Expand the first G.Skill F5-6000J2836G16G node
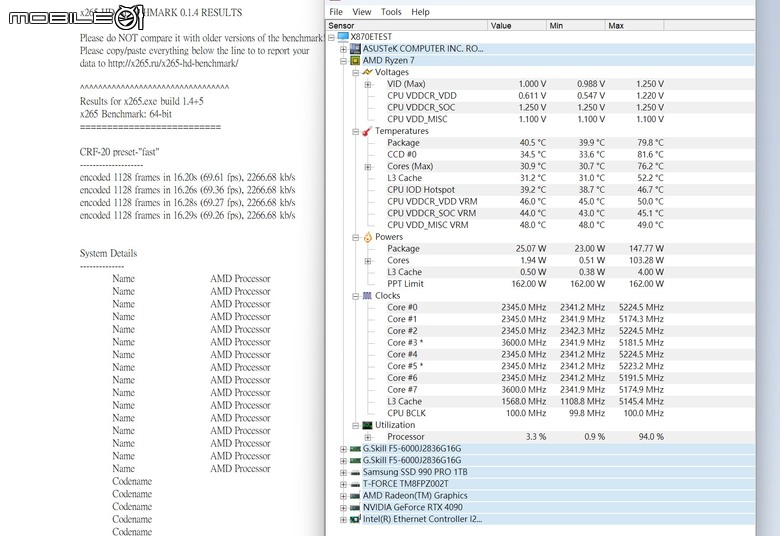Image resolution: width=780 pixels, height=536 pixels. coord(343,449)
